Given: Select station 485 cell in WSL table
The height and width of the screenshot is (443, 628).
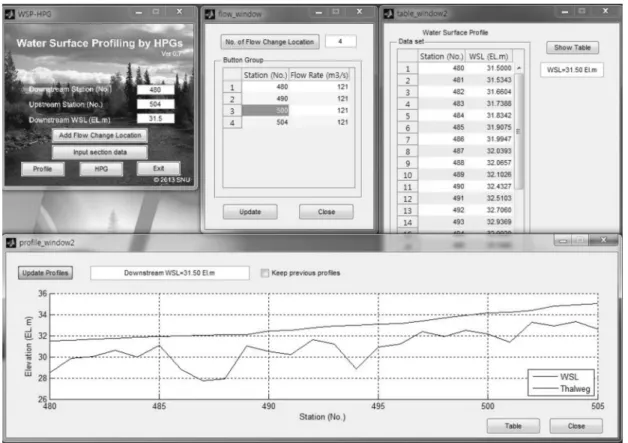Looking at the screenshot, I should [x=441, y=127].
